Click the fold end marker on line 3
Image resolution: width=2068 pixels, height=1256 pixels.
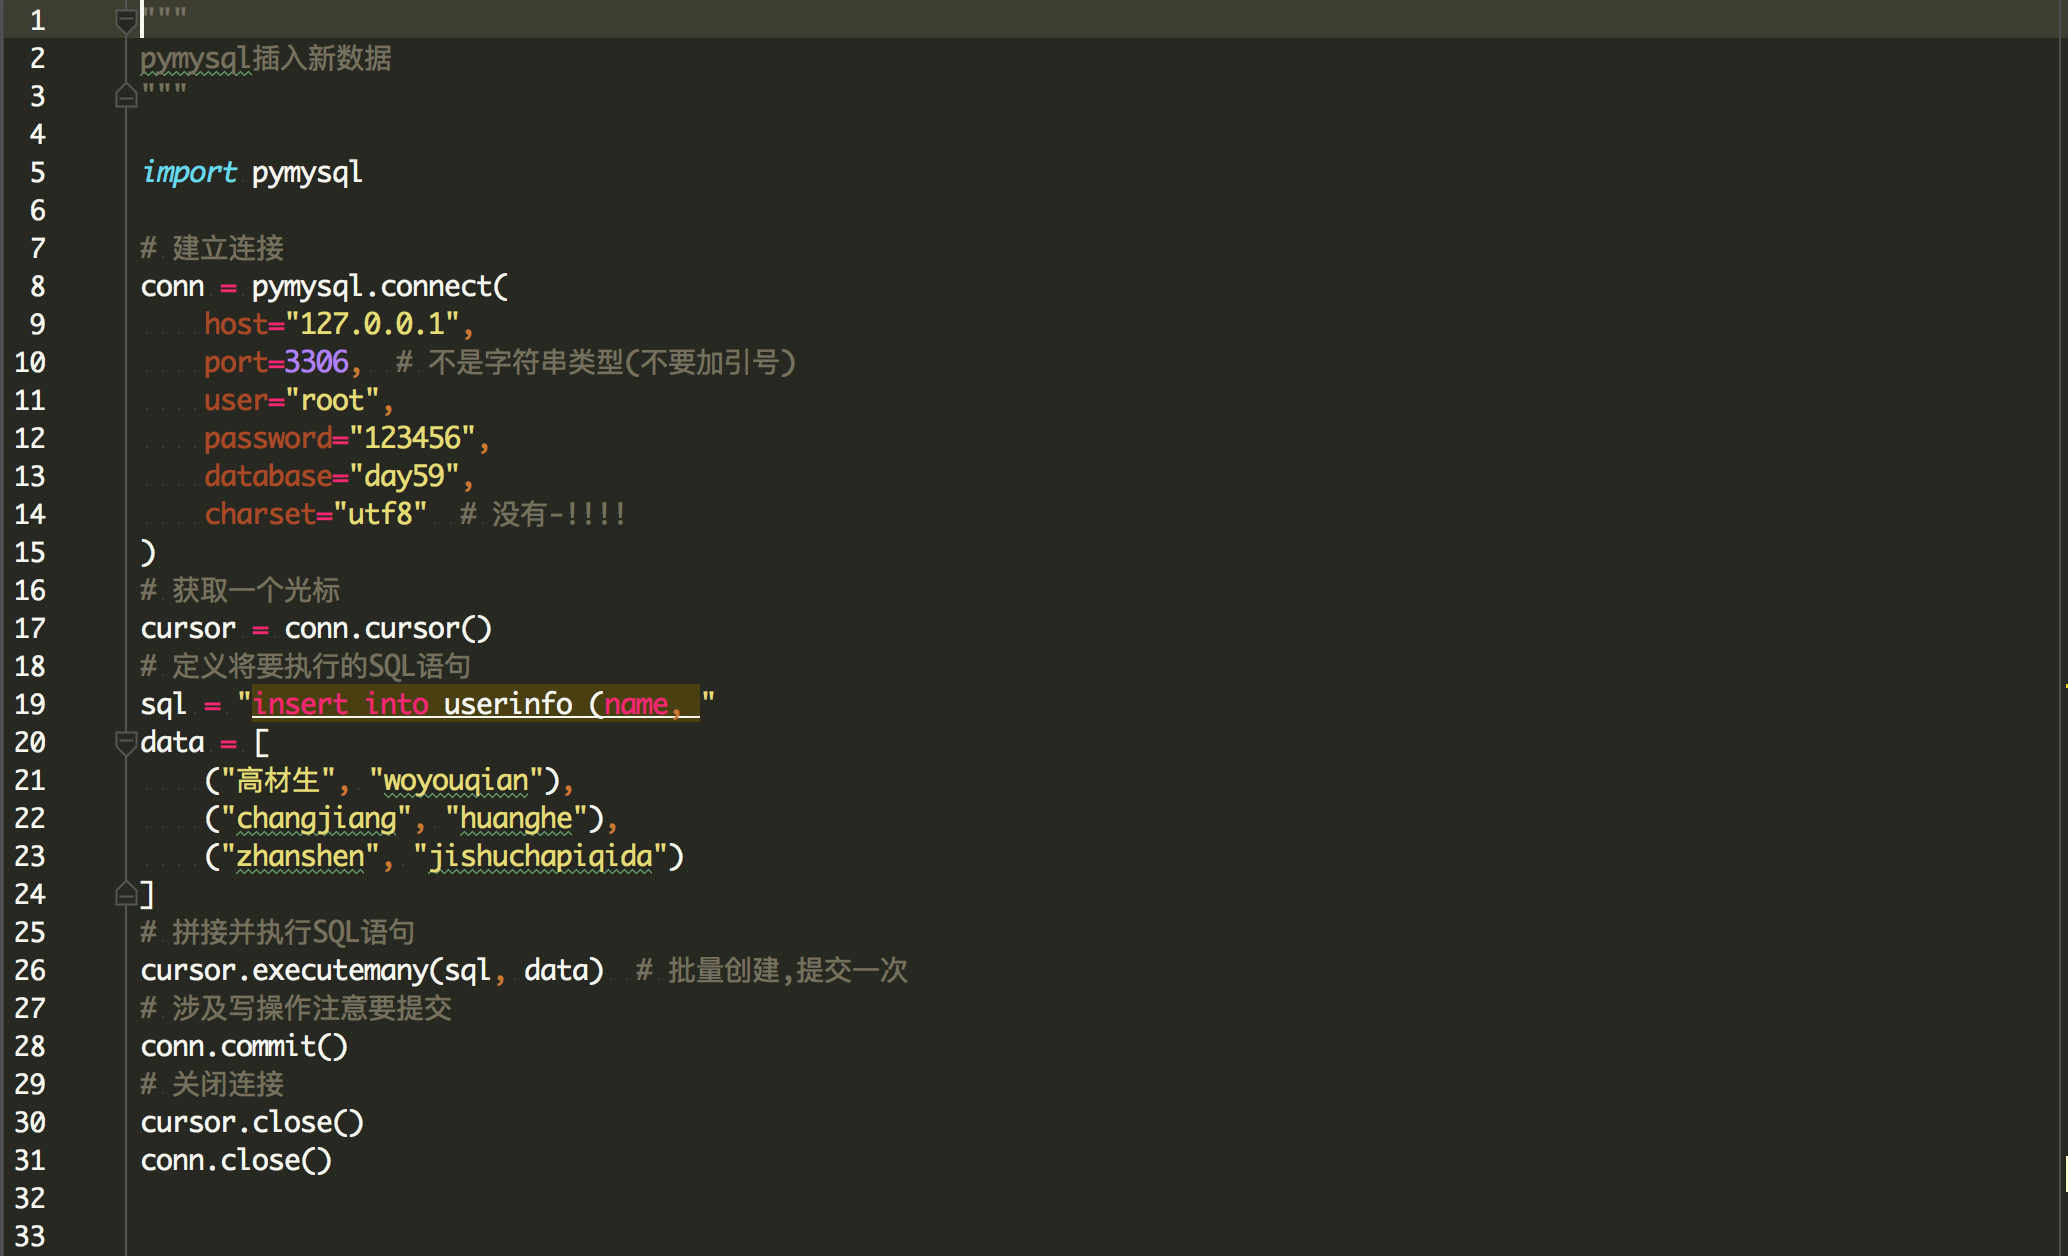[126, 96]
